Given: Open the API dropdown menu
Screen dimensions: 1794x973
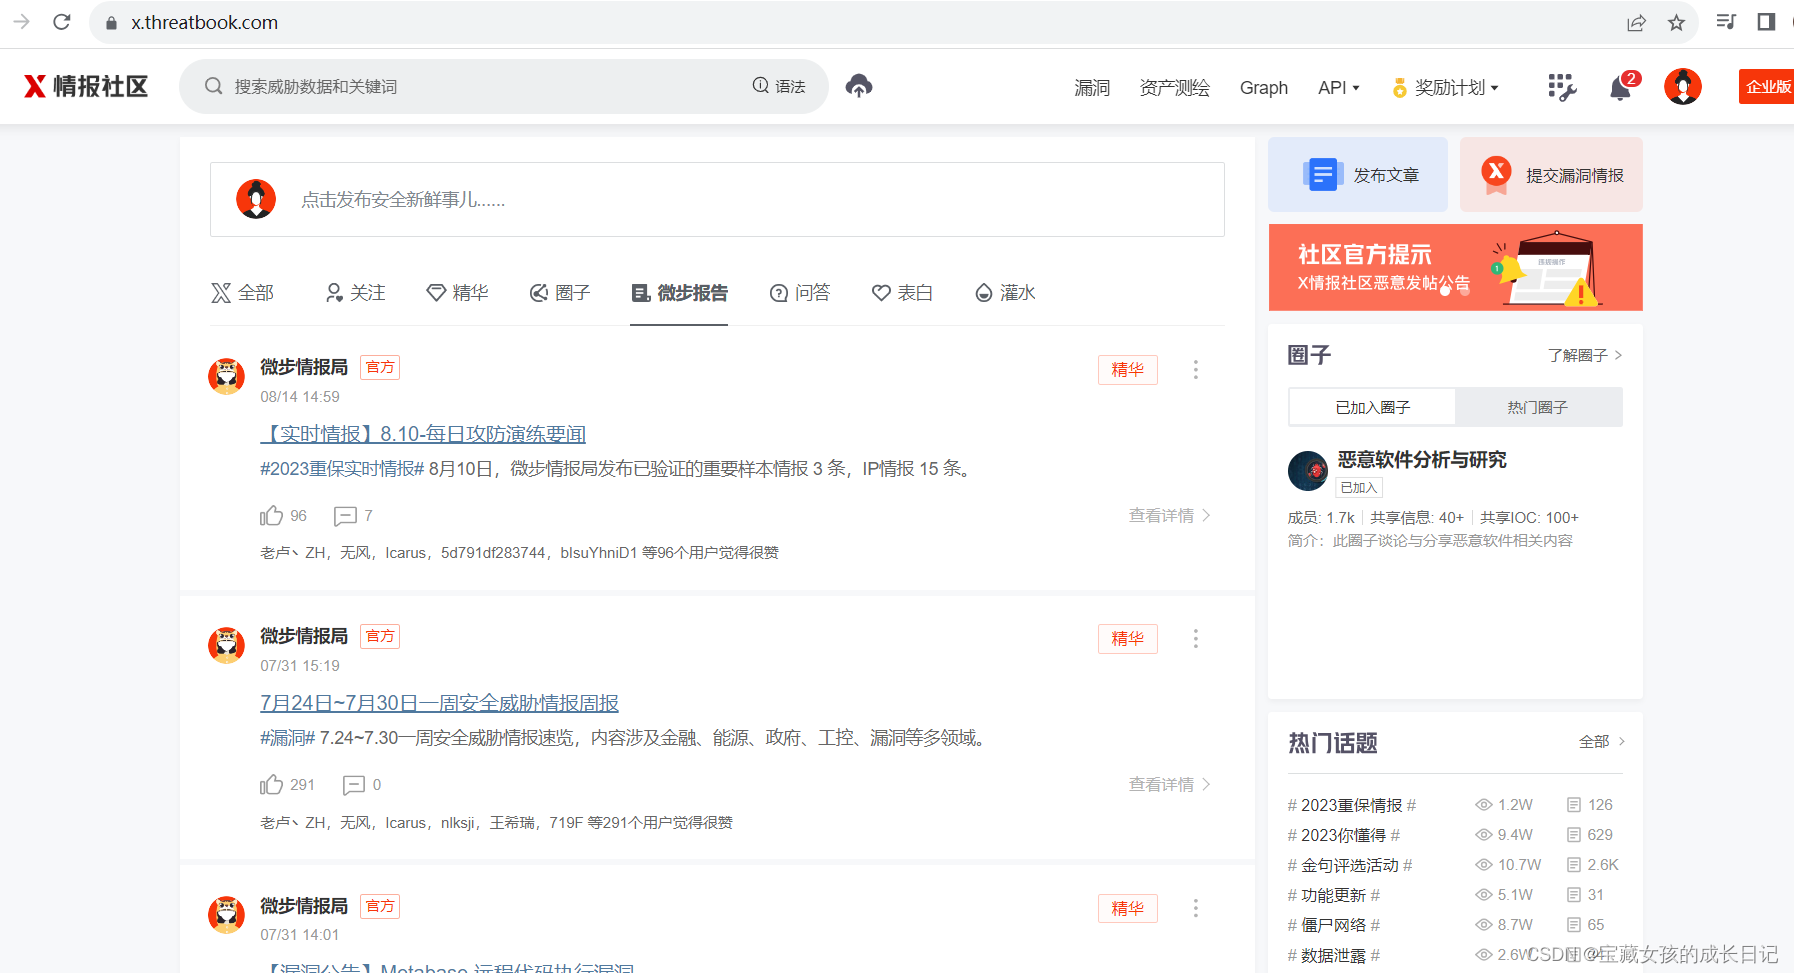Looking at the screenshot, I should pyautogui.click(x=1338, y=87).
